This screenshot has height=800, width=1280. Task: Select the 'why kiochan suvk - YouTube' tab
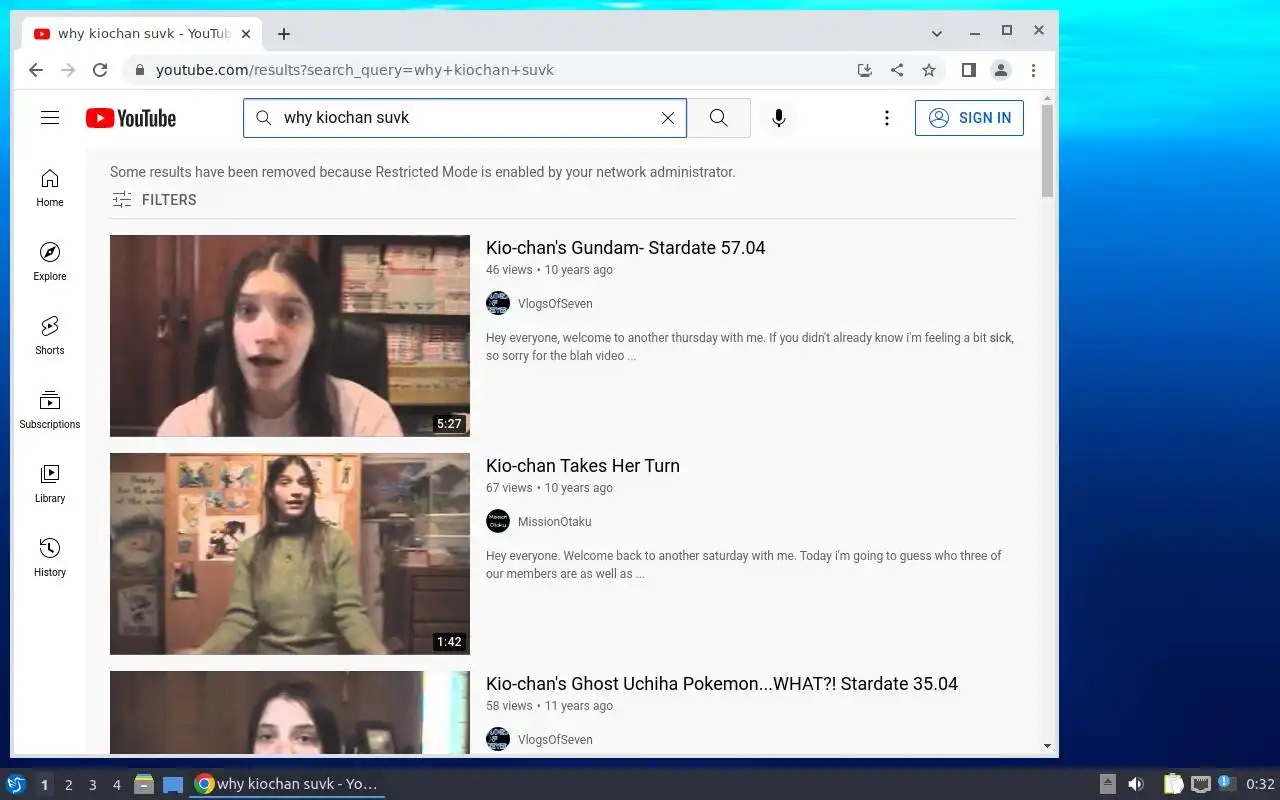tap(142, 34)
